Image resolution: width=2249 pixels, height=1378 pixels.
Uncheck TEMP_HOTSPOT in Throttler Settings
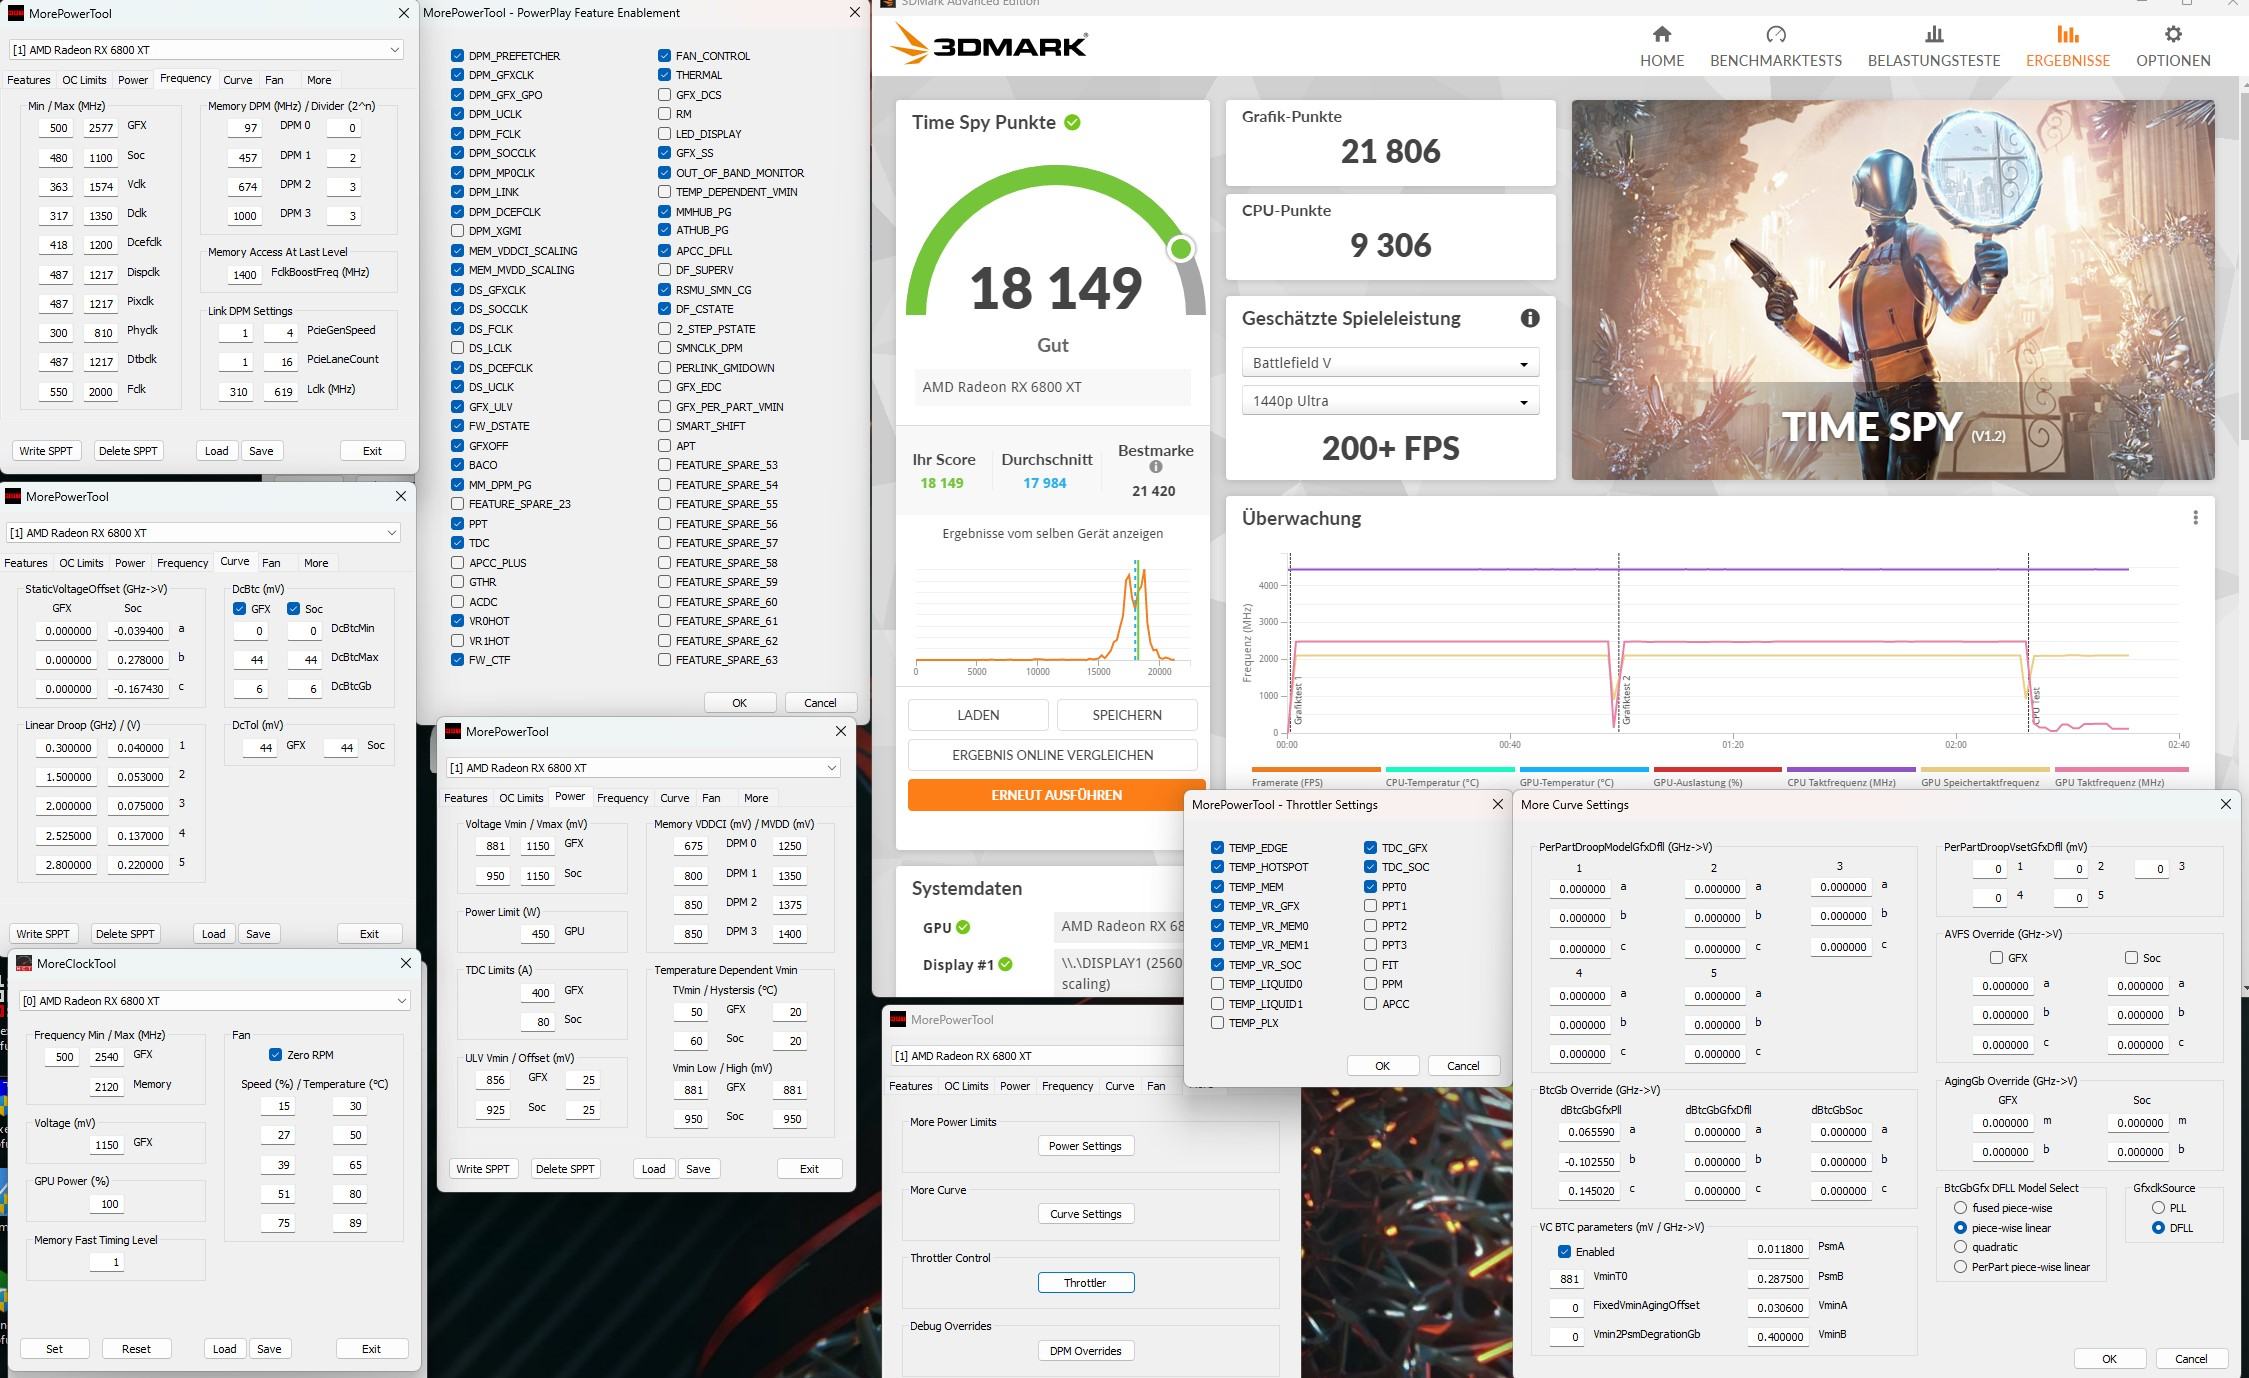(1217, 867)
